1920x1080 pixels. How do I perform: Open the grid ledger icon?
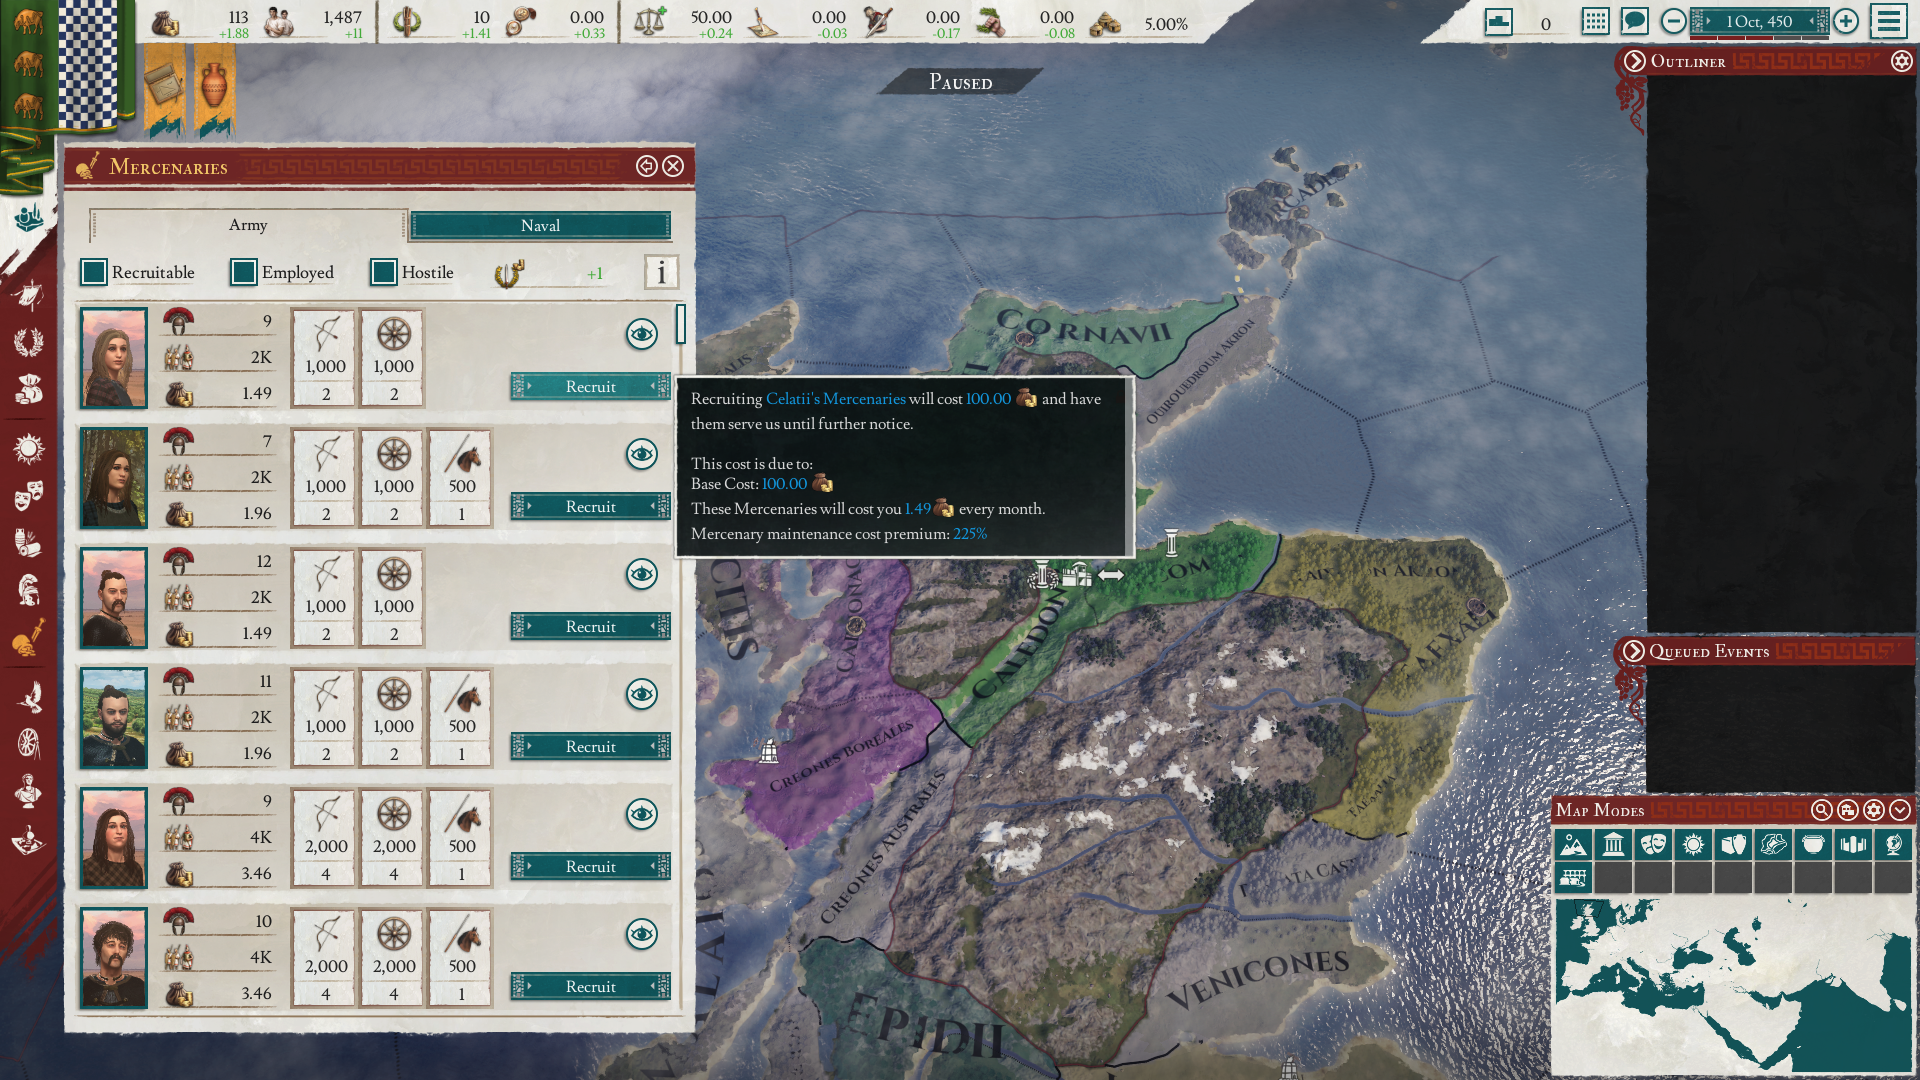point(1595,21)
